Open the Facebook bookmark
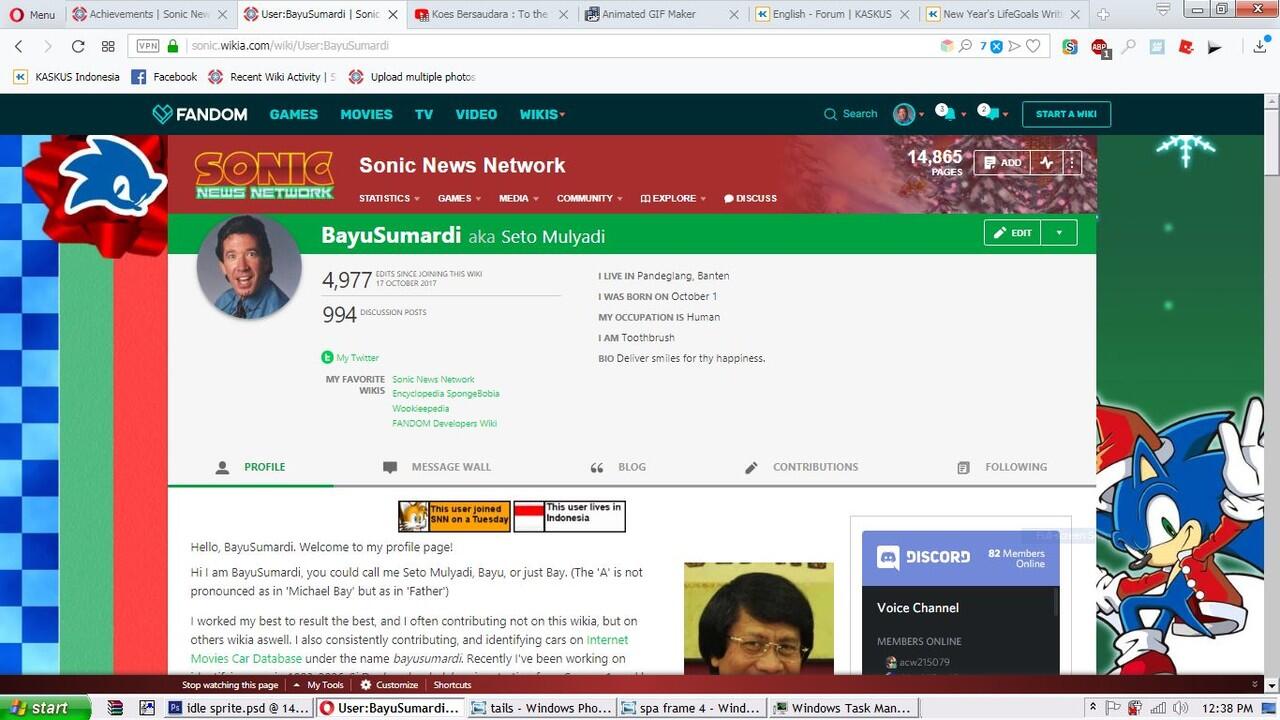Image resolution: width=1280 pixels, height=720 pixels. 164,77
